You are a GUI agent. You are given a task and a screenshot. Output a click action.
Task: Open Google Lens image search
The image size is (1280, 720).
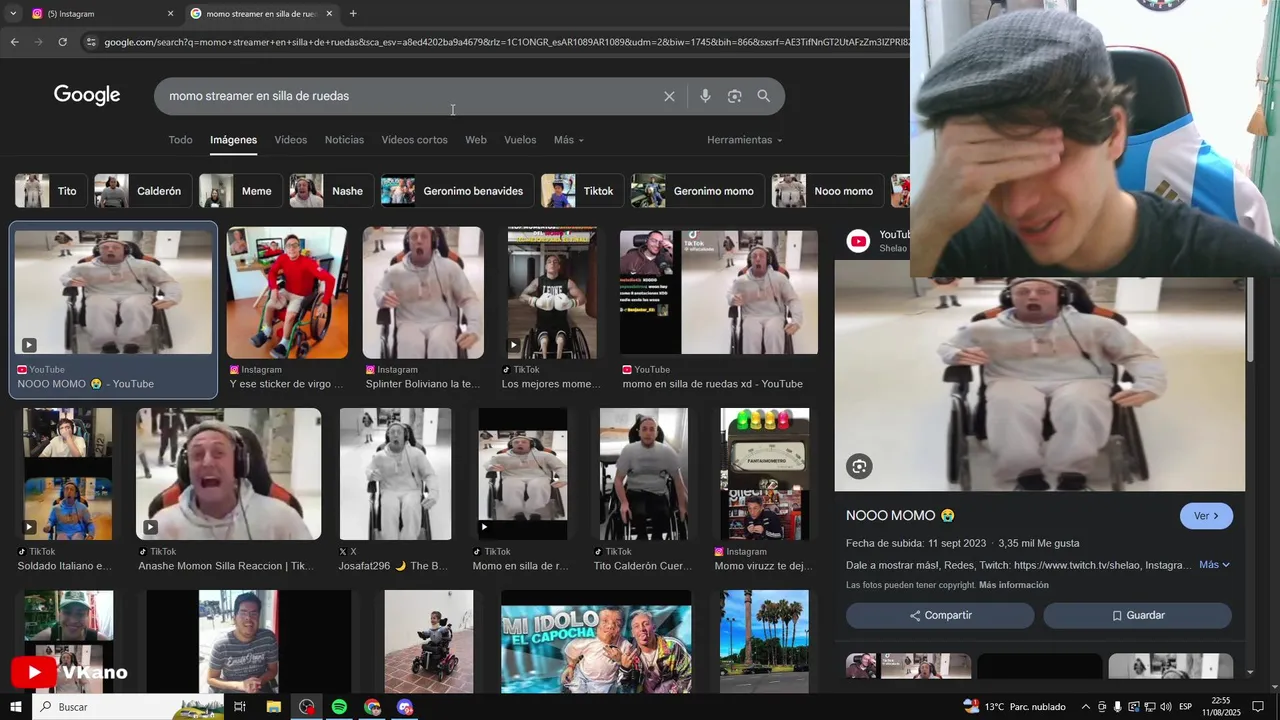734,96
